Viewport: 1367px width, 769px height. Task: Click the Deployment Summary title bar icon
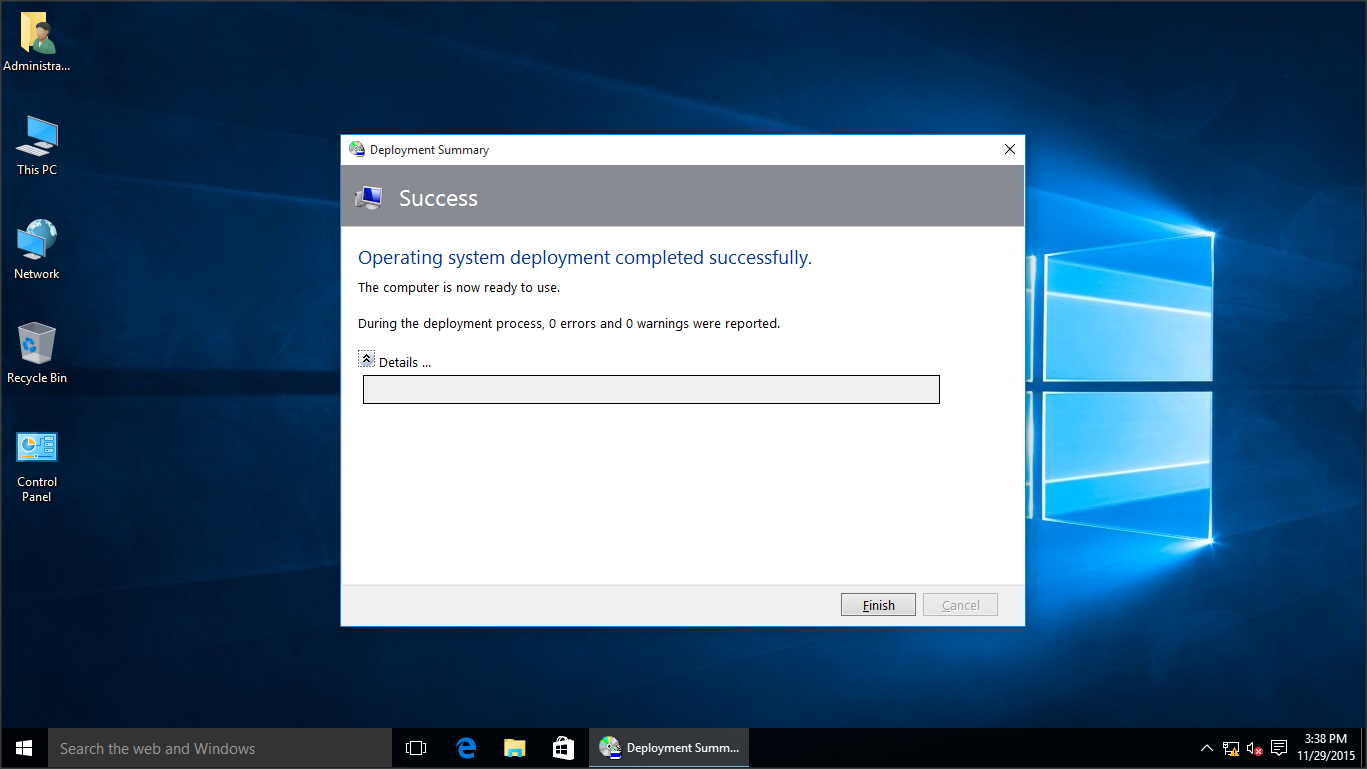(x=357, y=150)
